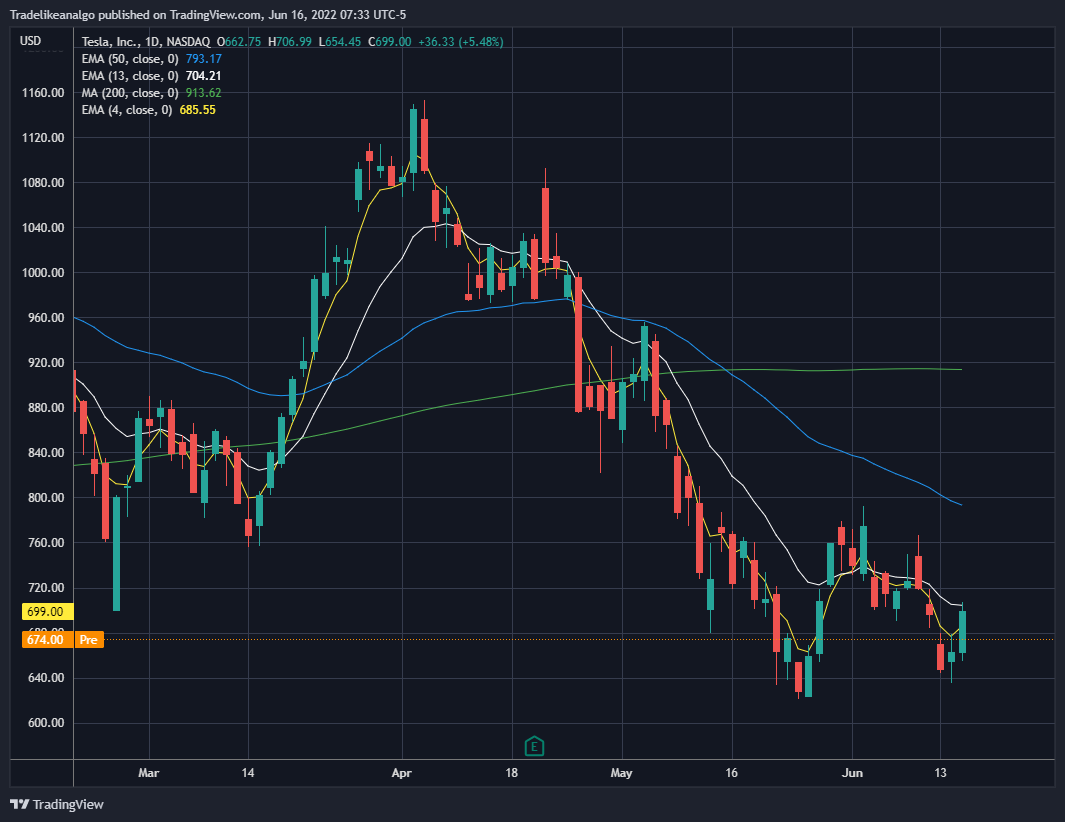Screen dimensions: 1065x822
Task: Click the 800.00 price axis label
Action: 46,498
